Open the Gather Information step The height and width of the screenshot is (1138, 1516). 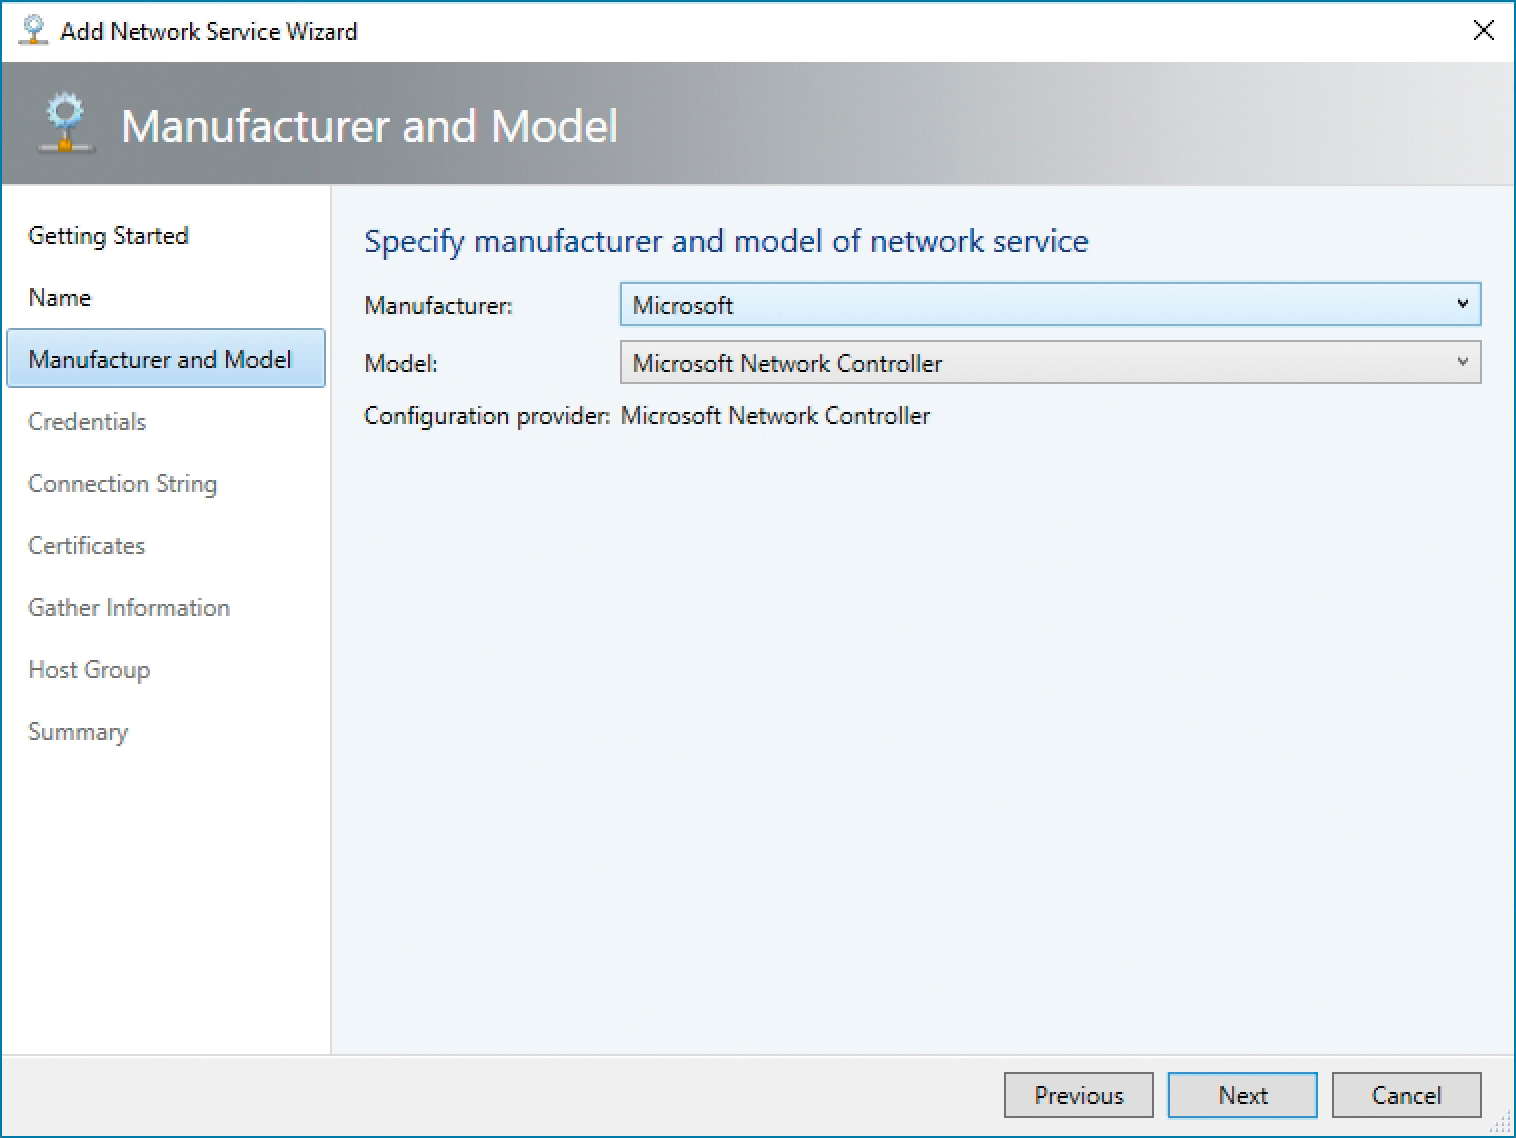[128, 608]
